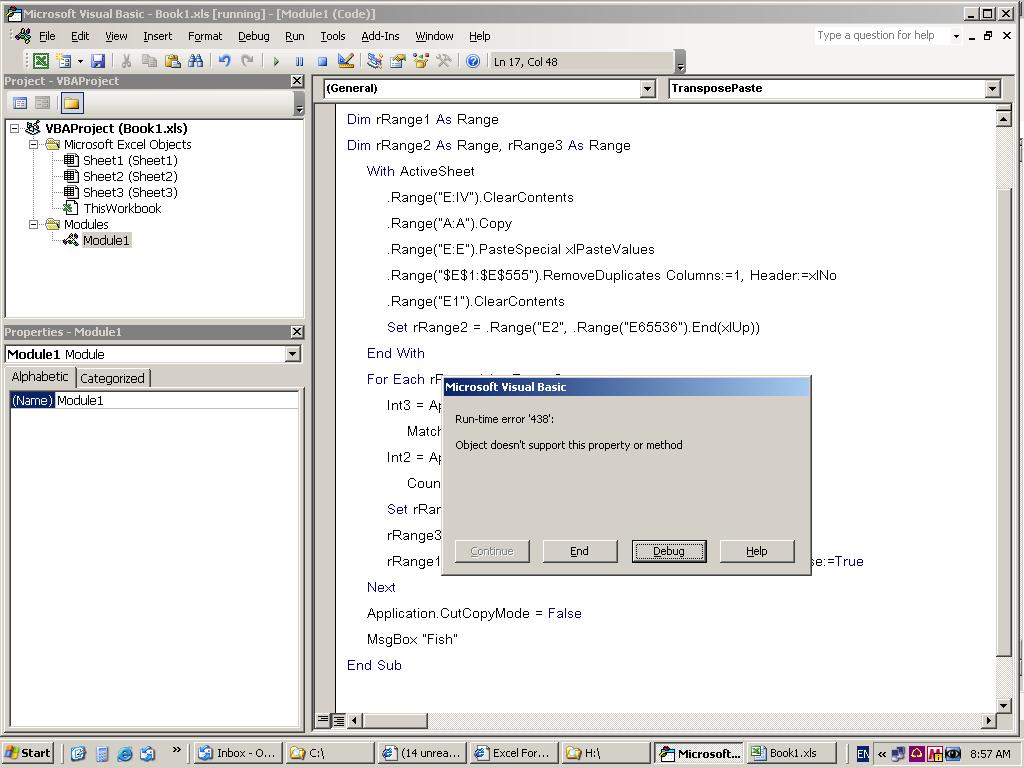Click the View Microsoft Excel icon

point(41,61)
